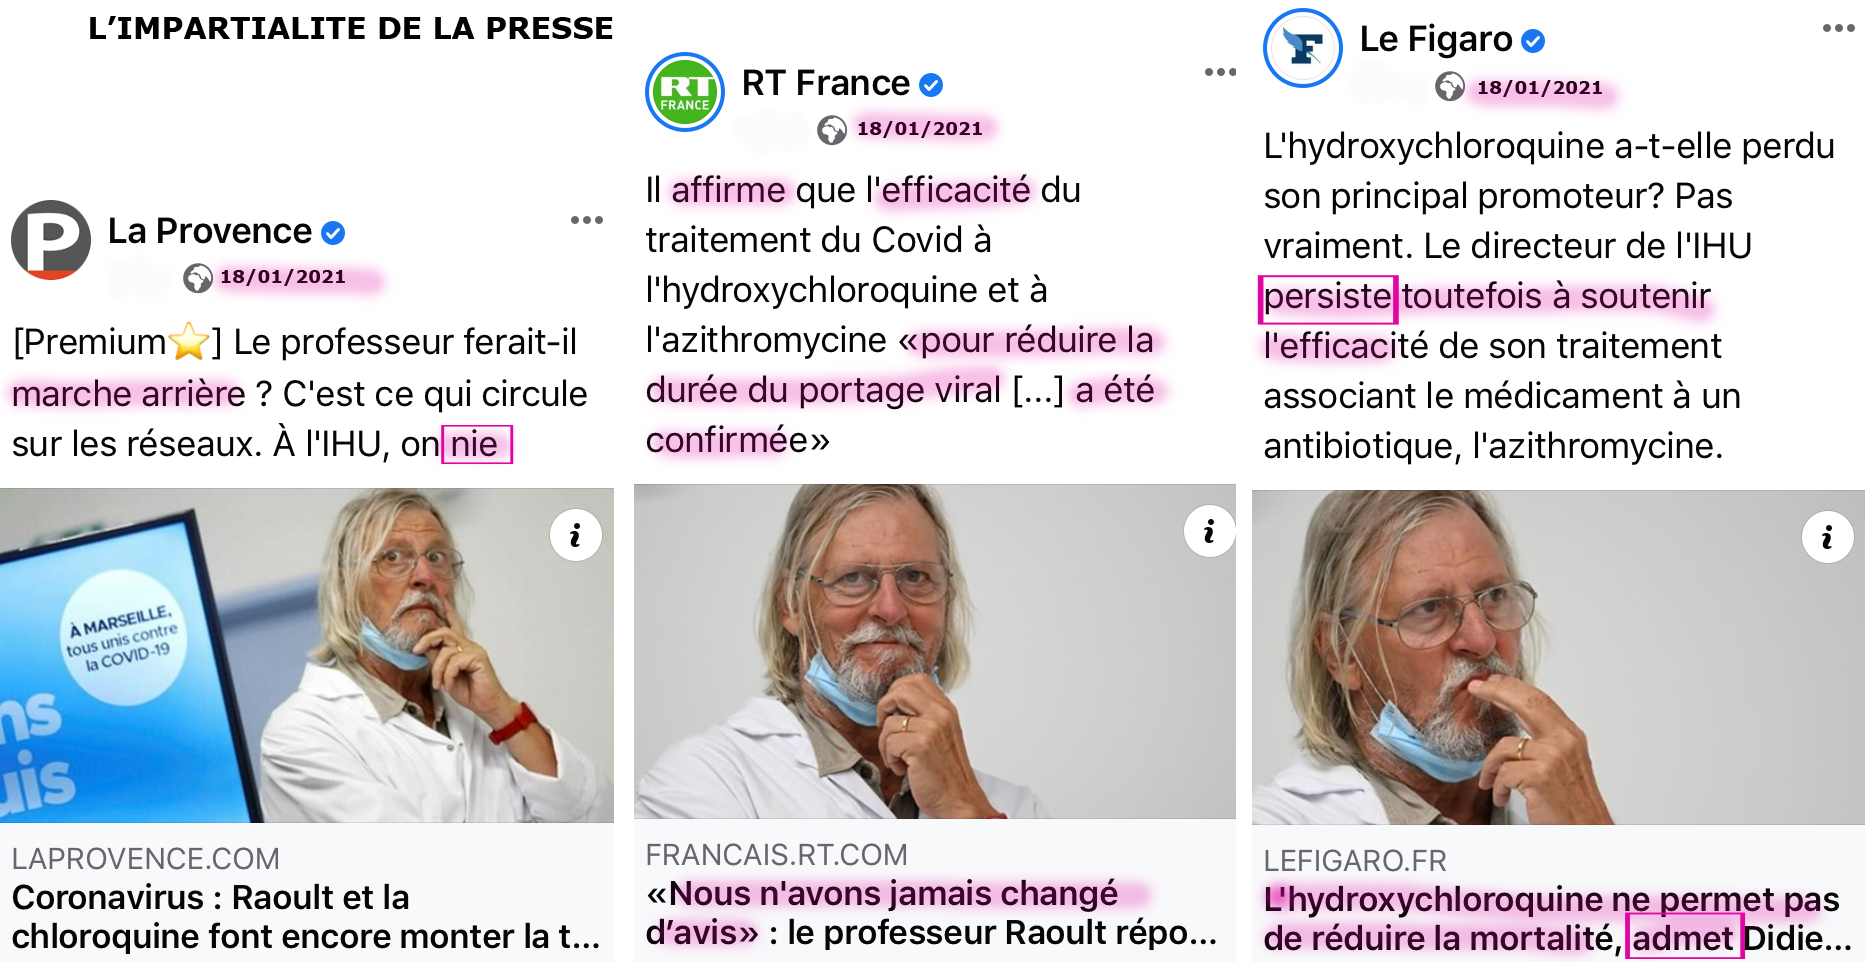Open the RT France page name link
This screenshot has width=1865, height=962.
pos(826,83)
